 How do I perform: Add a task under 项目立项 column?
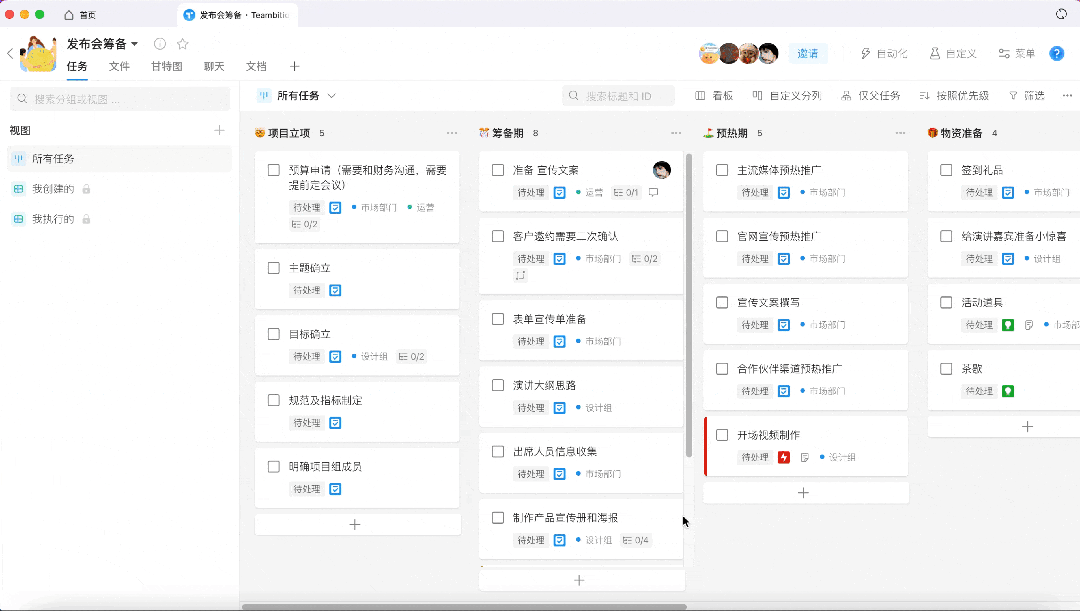(x=357, y=525)
